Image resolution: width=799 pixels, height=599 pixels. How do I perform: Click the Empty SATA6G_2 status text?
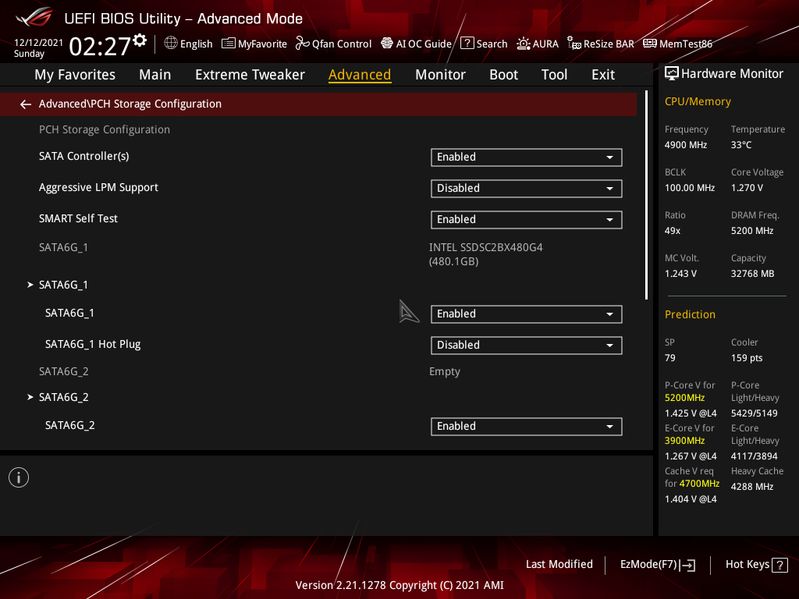[444, 372]
